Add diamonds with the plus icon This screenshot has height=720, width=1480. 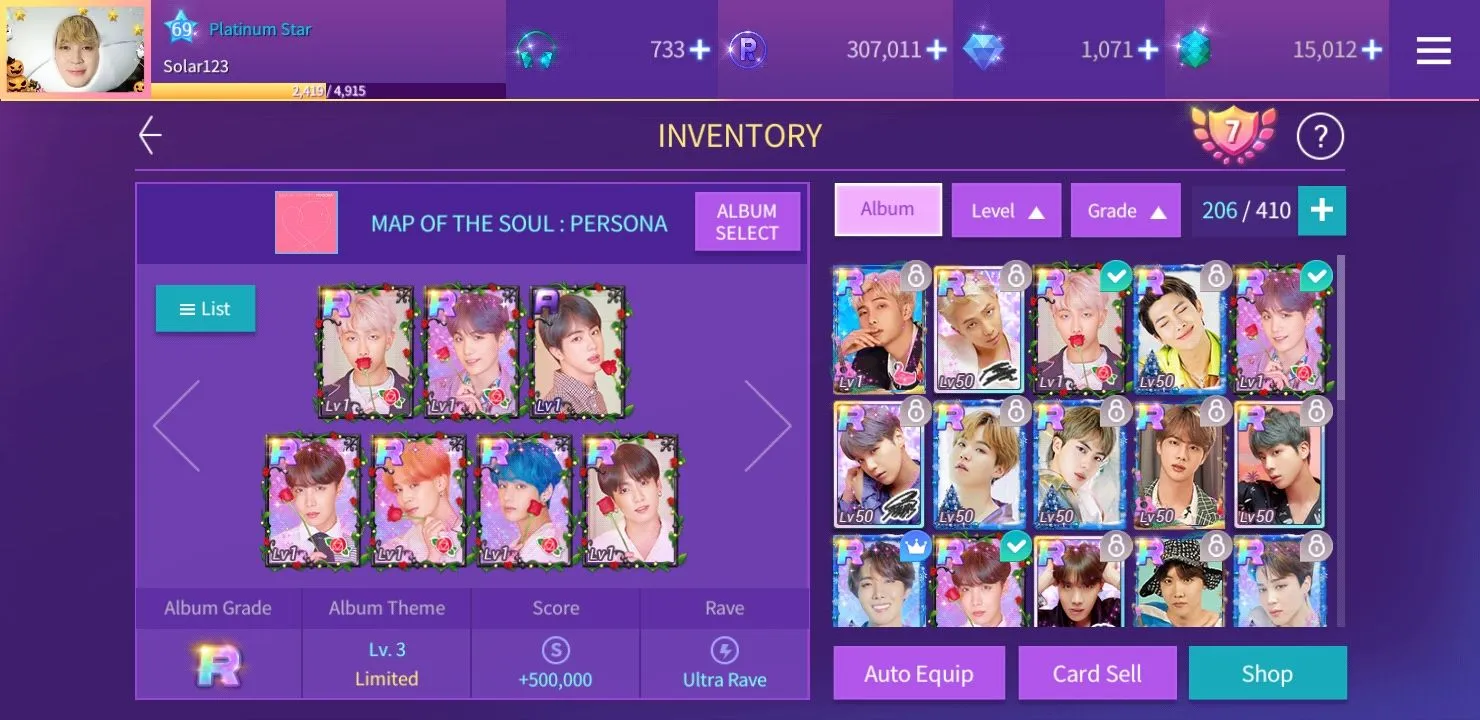[x=1148, y=49]
